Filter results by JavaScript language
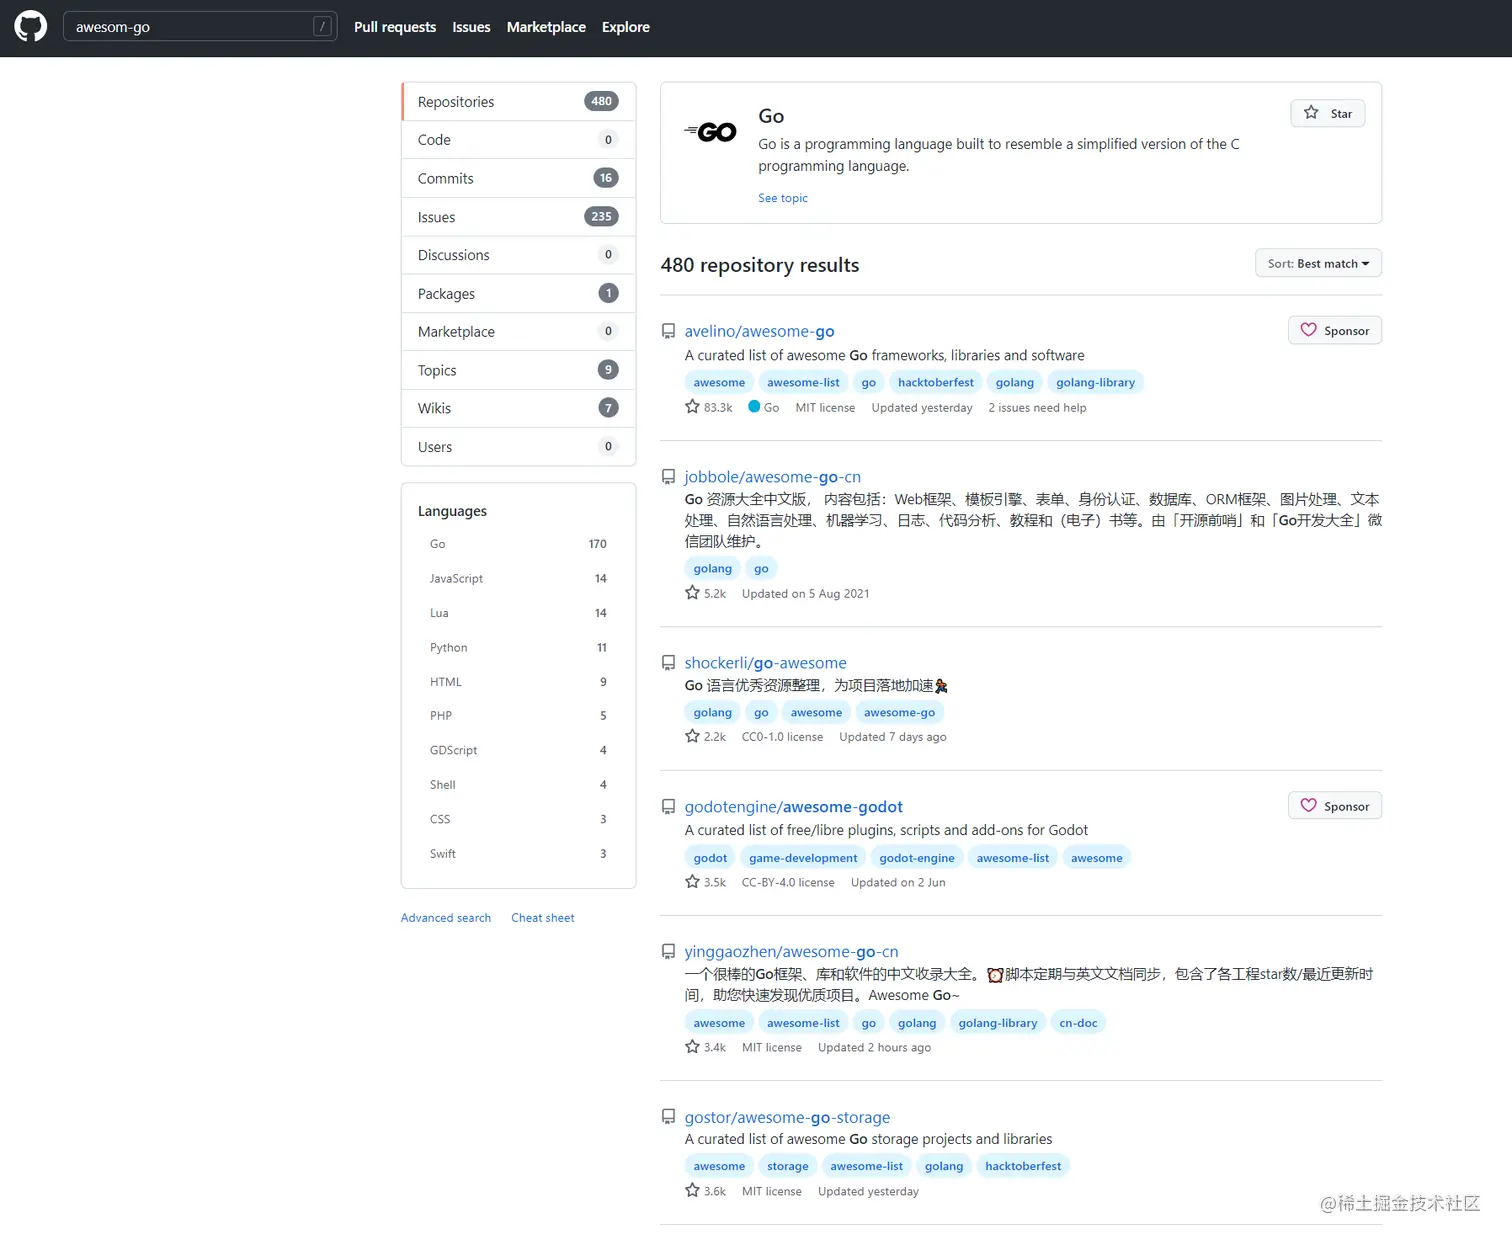 [x=518, y=579]
